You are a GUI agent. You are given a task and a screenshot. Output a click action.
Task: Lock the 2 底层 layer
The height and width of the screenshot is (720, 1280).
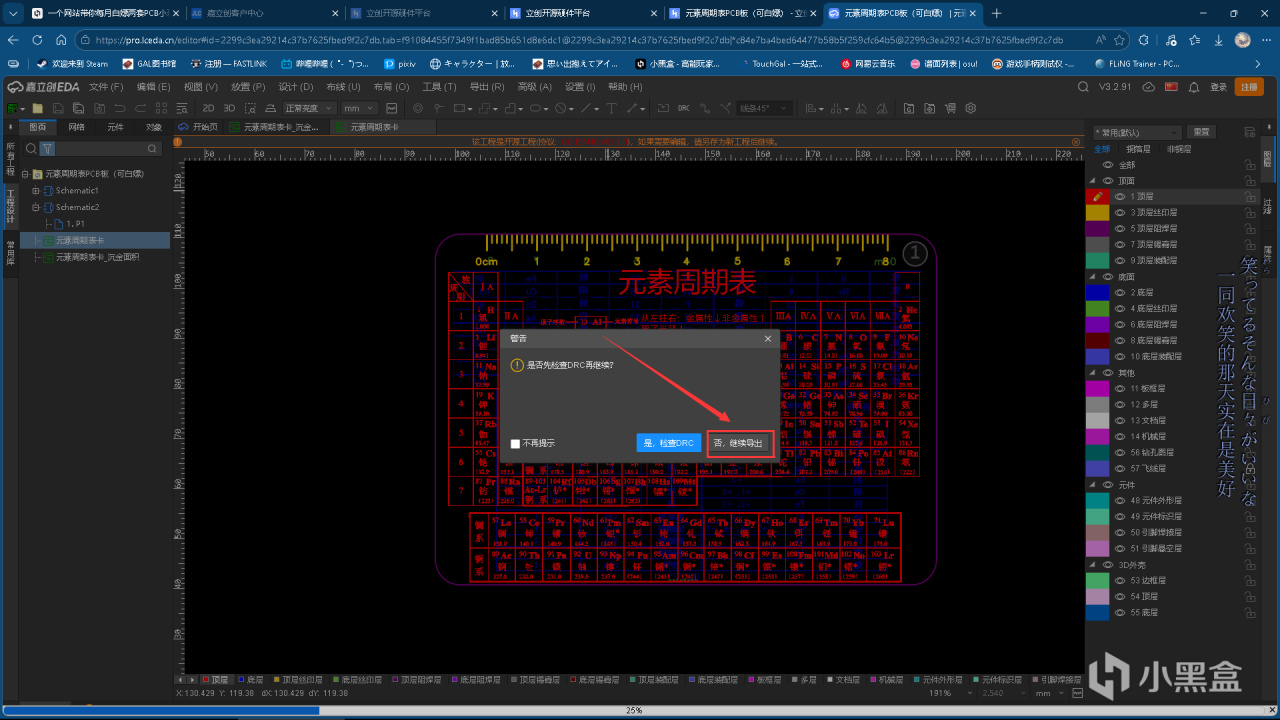pos(1249,292)
